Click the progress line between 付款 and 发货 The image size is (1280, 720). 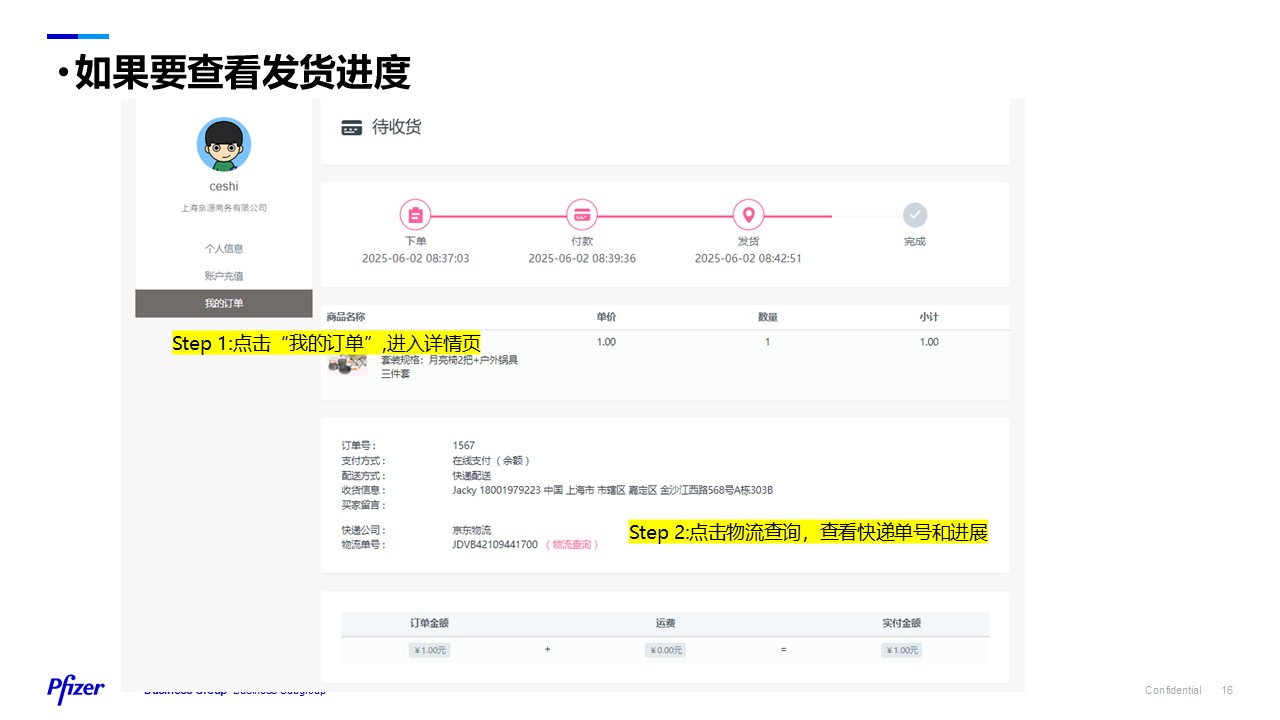click(x=665, y=215)
